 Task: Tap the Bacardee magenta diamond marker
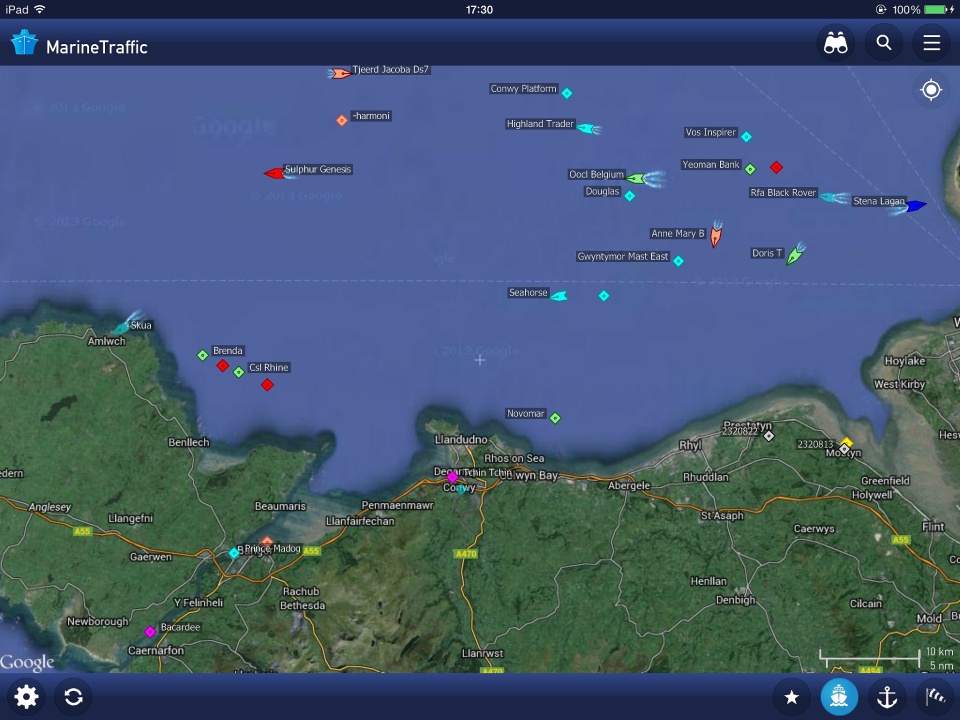point(150,631)
